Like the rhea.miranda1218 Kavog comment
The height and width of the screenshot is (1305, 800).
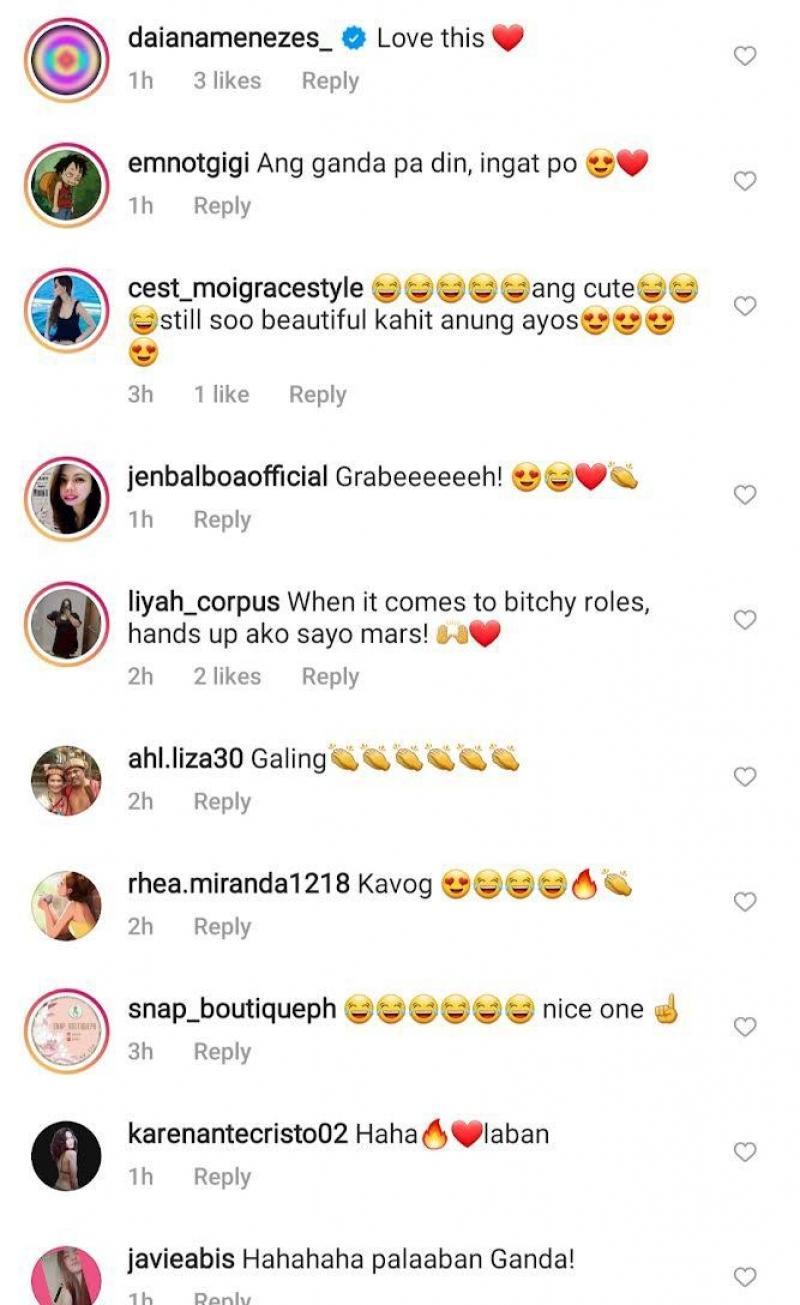pyautogui.click(x=745, y=902)
